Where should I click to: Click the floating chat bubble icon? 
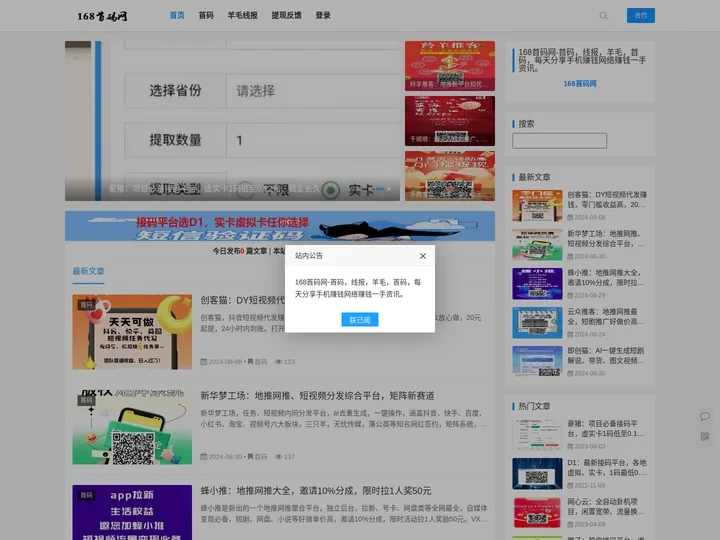click(x=705, y=416)
